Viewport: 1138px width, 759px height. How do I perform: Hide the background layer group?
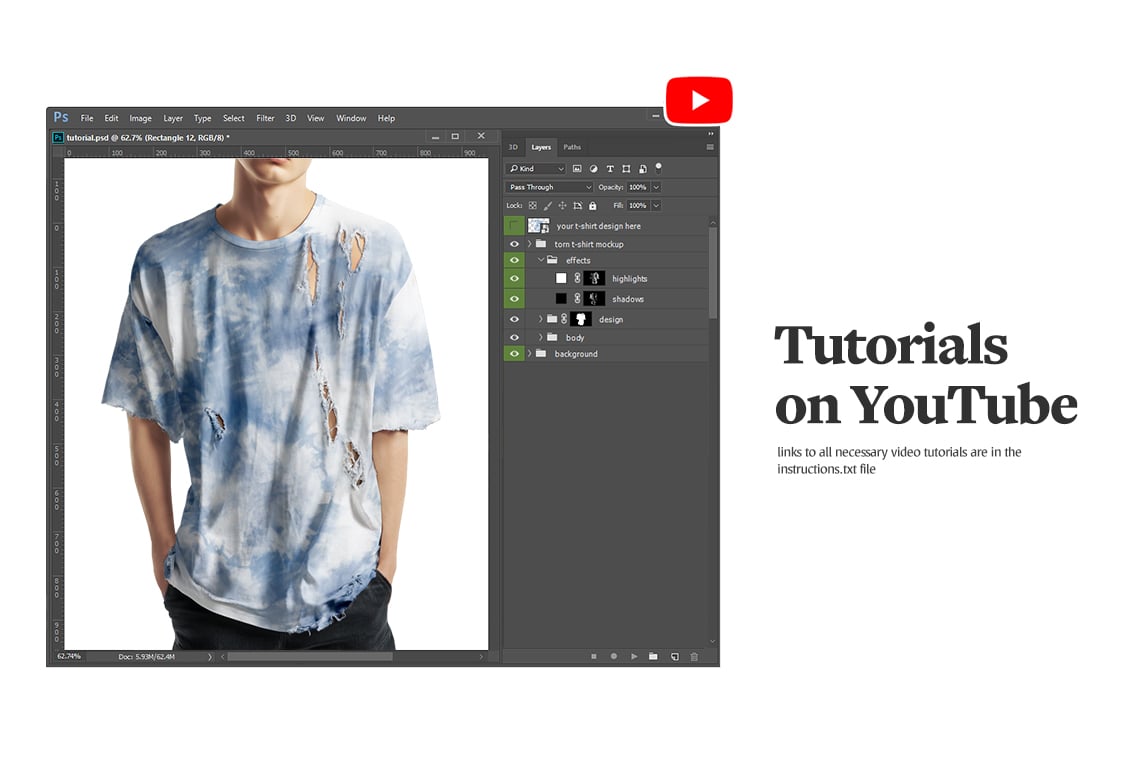click(x=514, y=353)
